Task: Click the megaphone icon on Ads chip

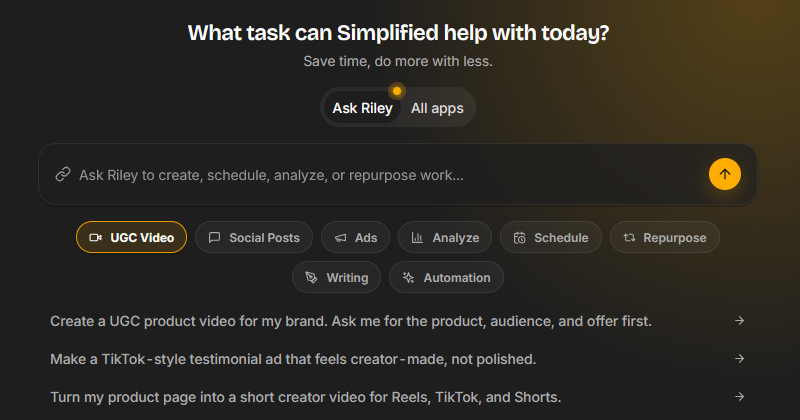Action: 340,238
